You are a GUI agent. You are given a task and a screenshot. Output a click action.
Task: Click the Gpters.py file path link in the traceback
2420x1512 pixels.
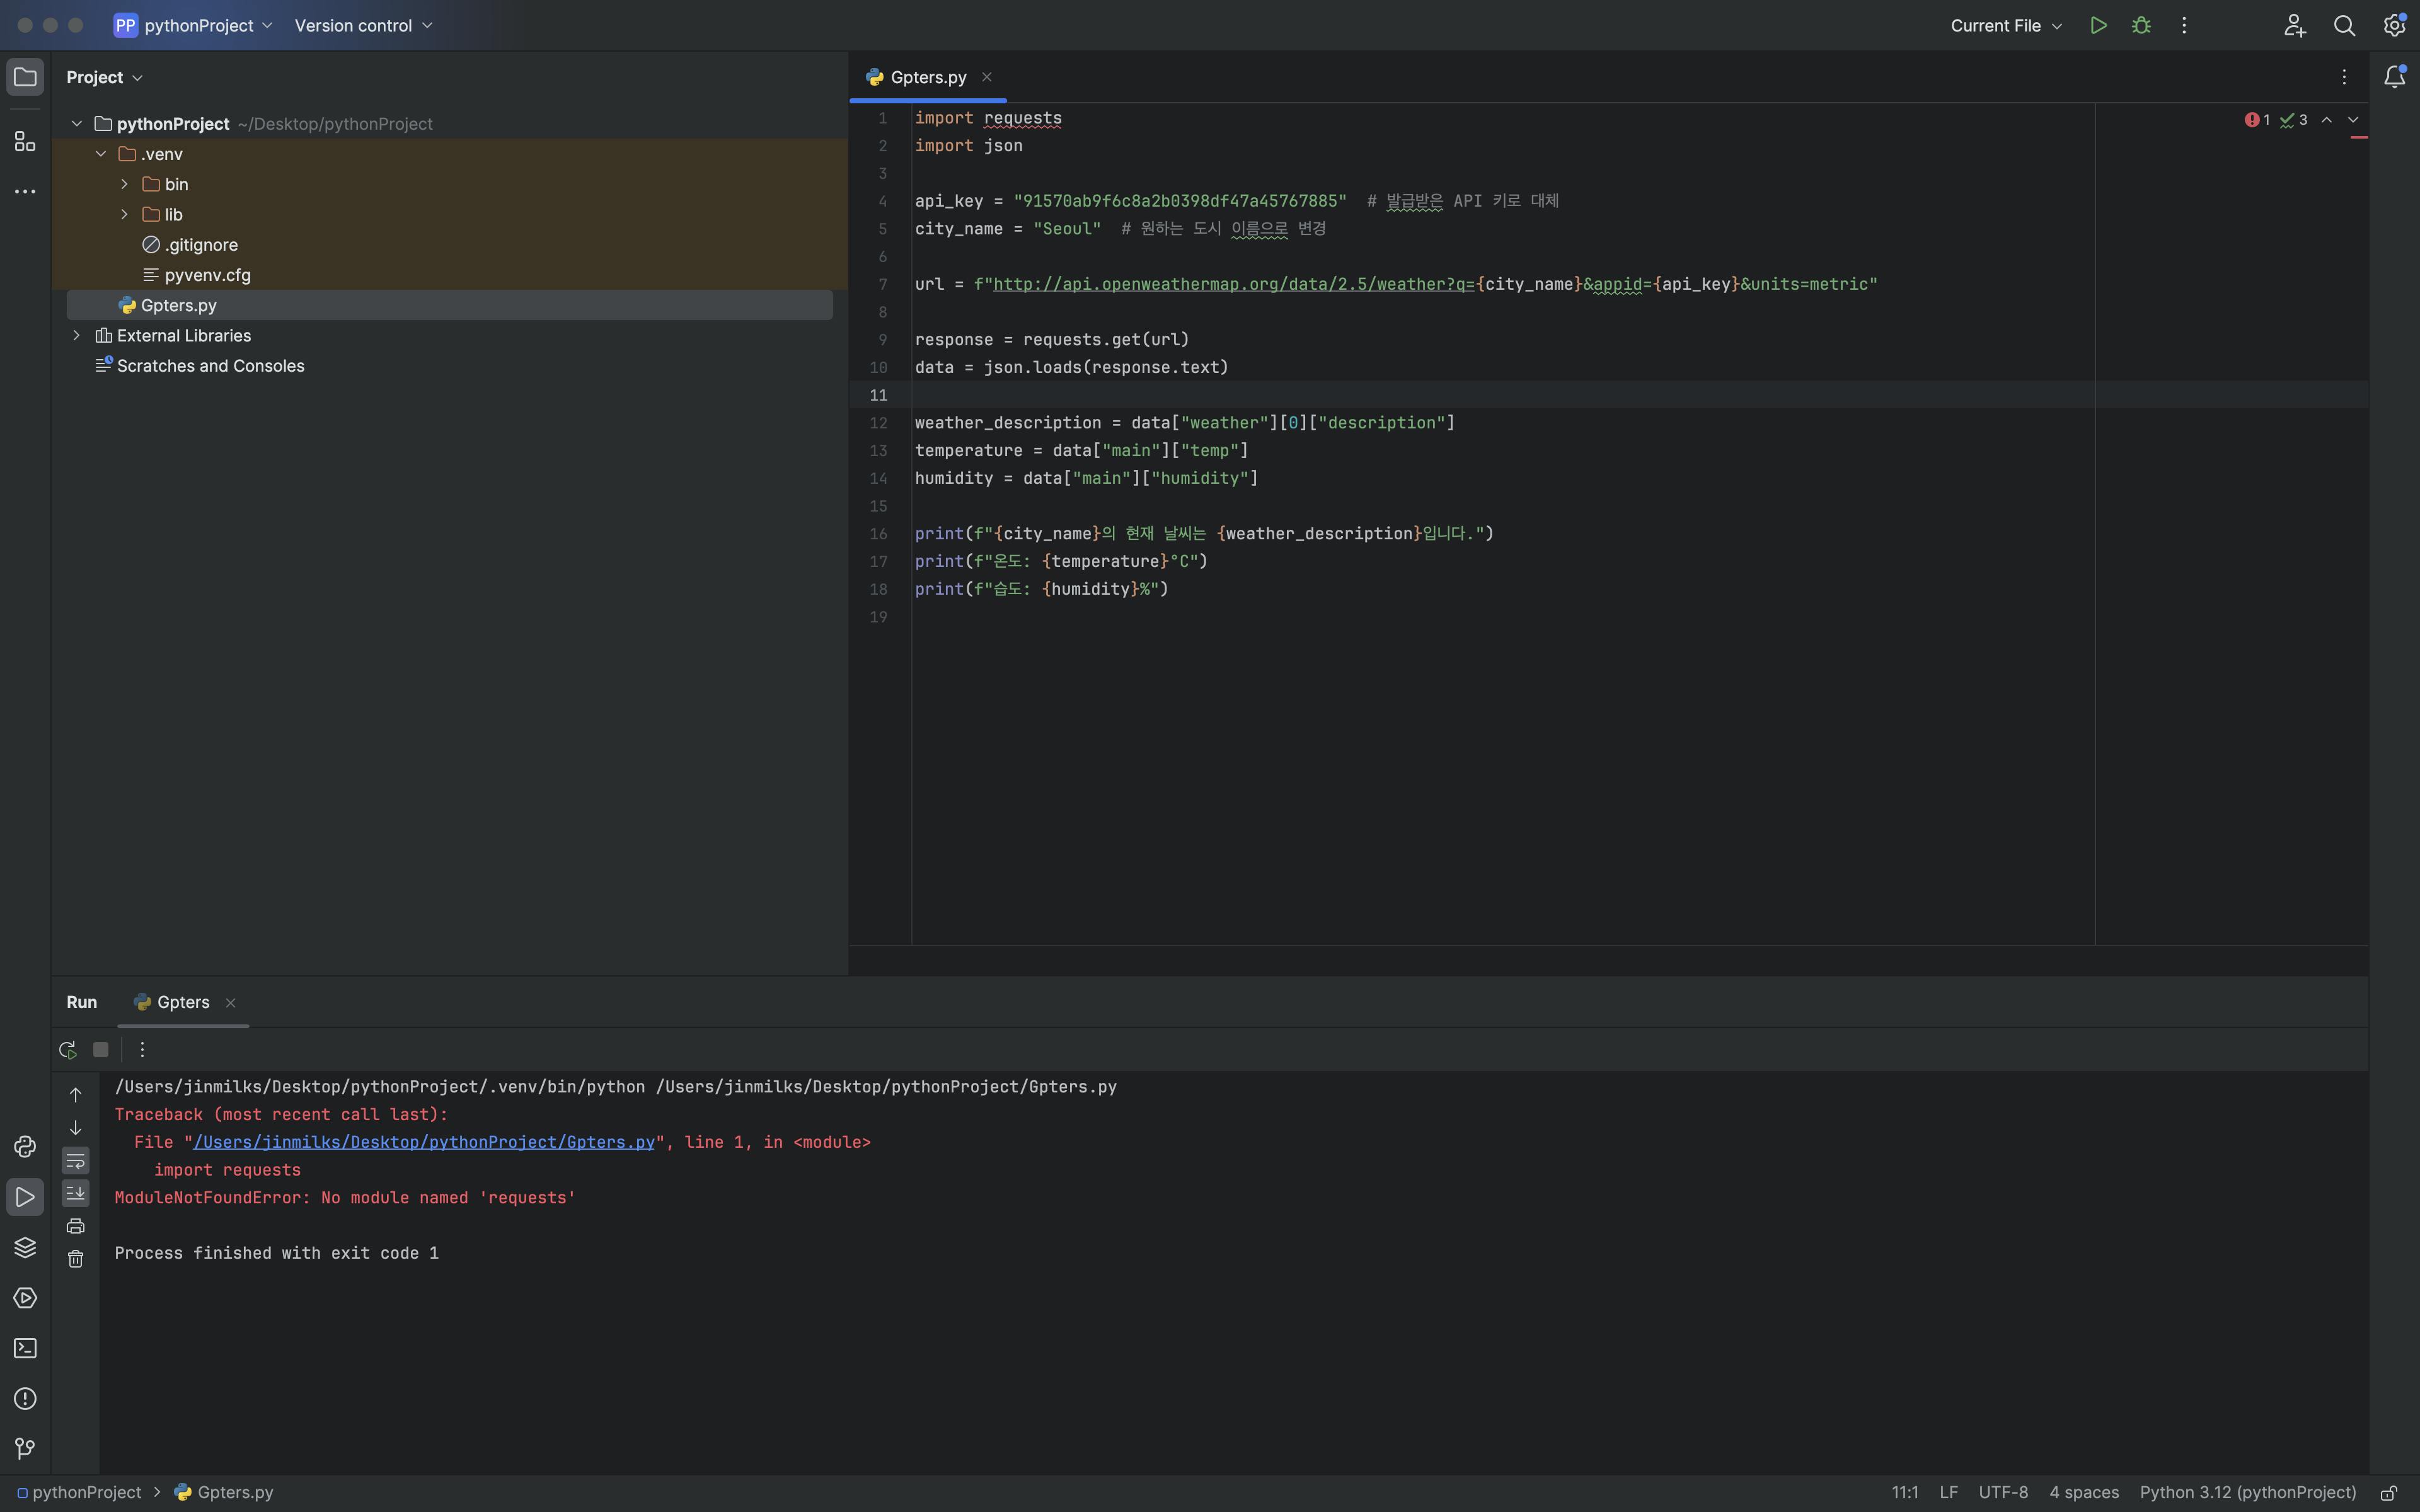pos(423,1142)
